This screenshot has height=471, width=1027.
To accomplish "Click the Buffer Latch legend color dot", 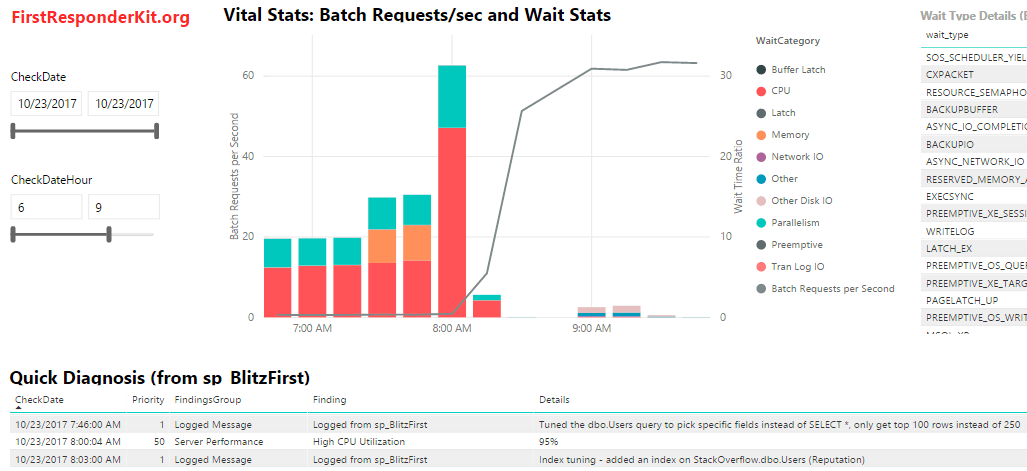I will coord(760,69).
